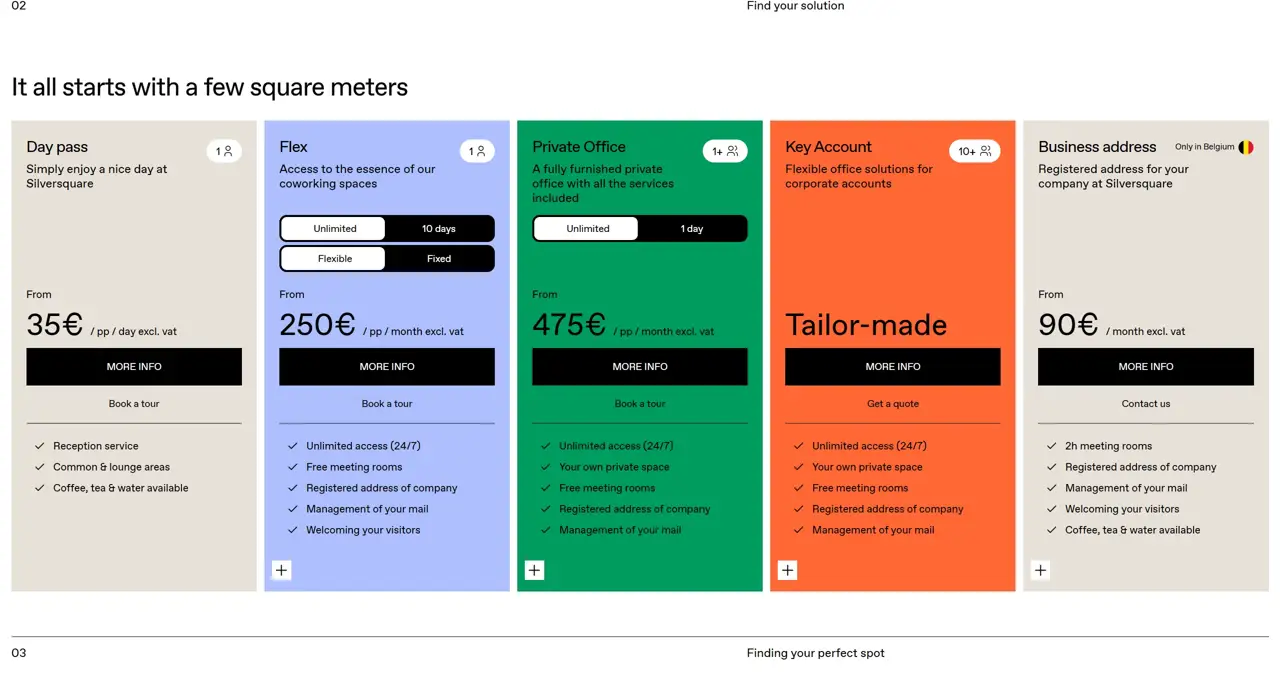Choose the Fixed desk option
The height and width of the screenshot is (699, 1280).
coord(438,259)
